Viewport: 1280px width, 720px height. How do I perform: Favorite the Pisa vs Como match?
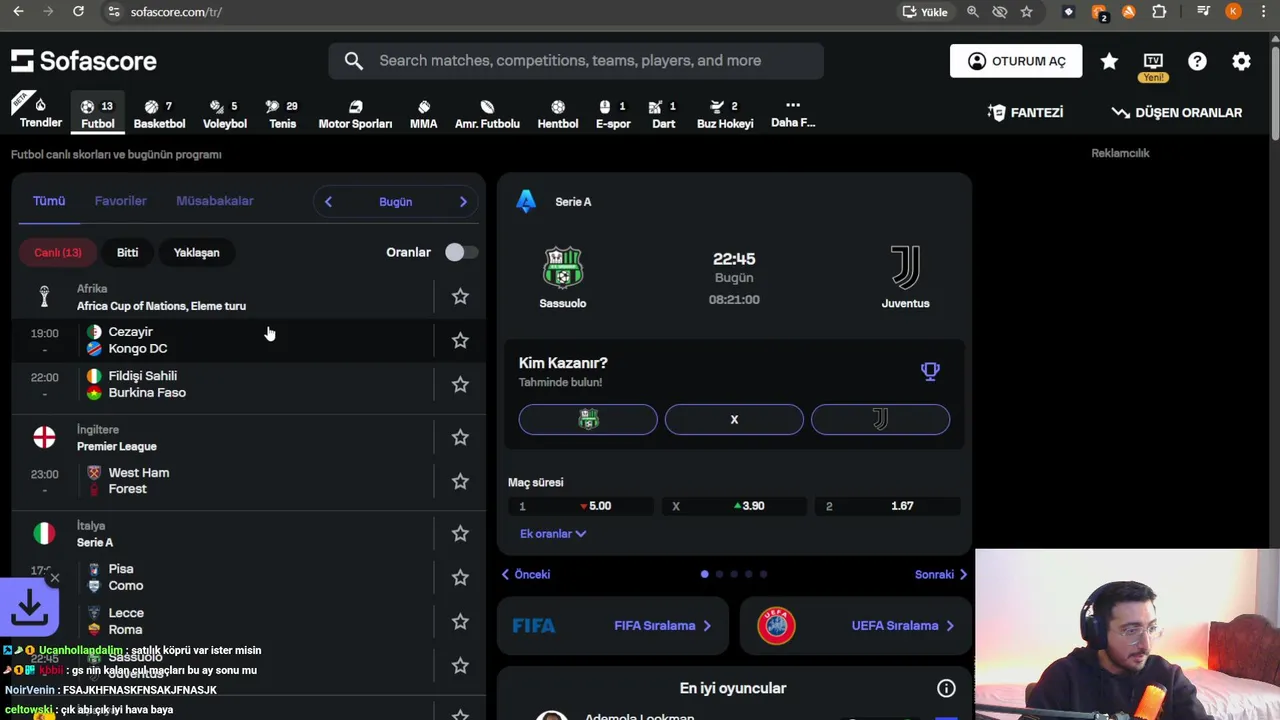[460, 578]
